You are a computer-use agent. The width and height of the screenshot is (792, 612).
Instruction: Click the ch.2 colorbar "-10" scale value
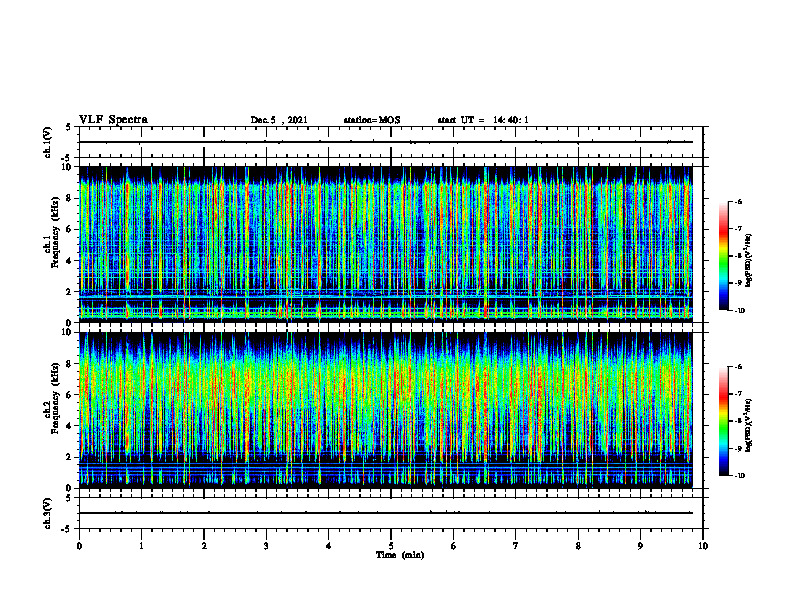point(739,476)
